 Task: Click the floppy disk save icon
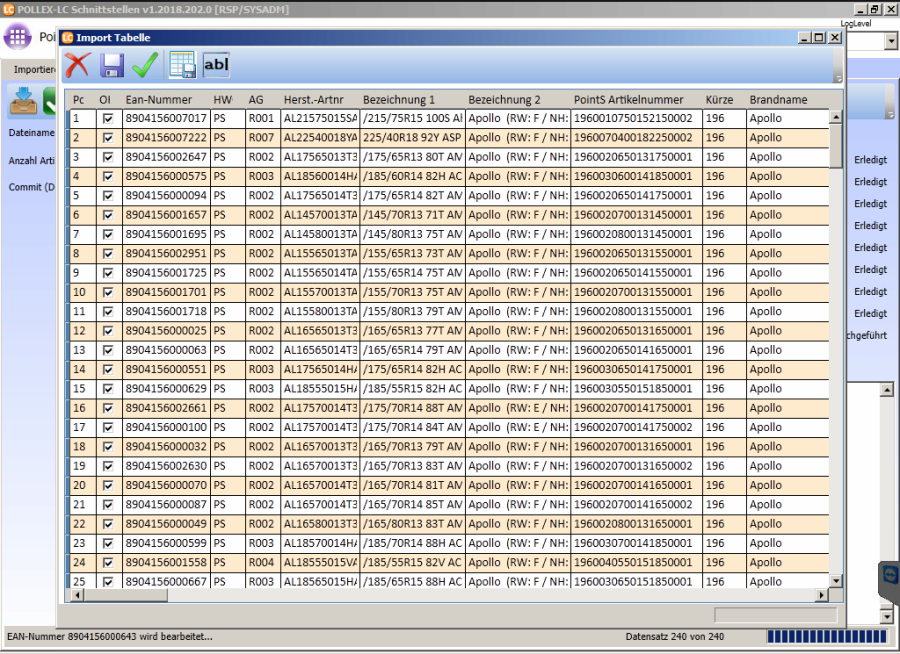[x=111, y=65]
